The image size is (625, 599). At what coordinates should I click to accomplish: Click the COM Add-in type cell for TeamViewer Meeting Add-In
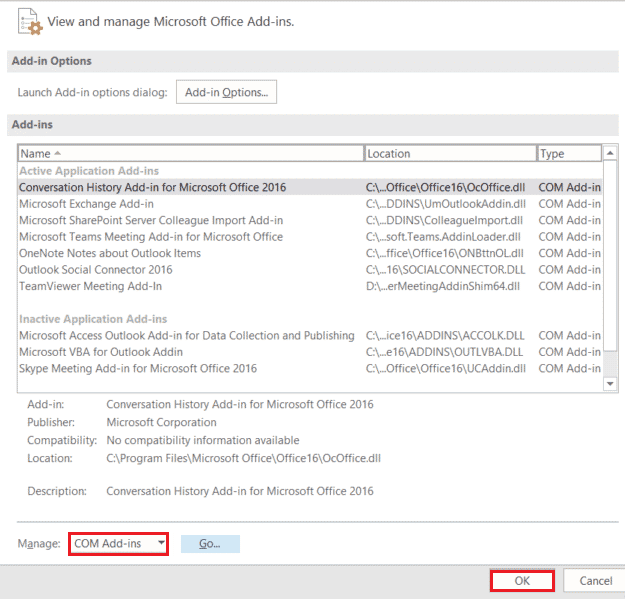(569, 286)
